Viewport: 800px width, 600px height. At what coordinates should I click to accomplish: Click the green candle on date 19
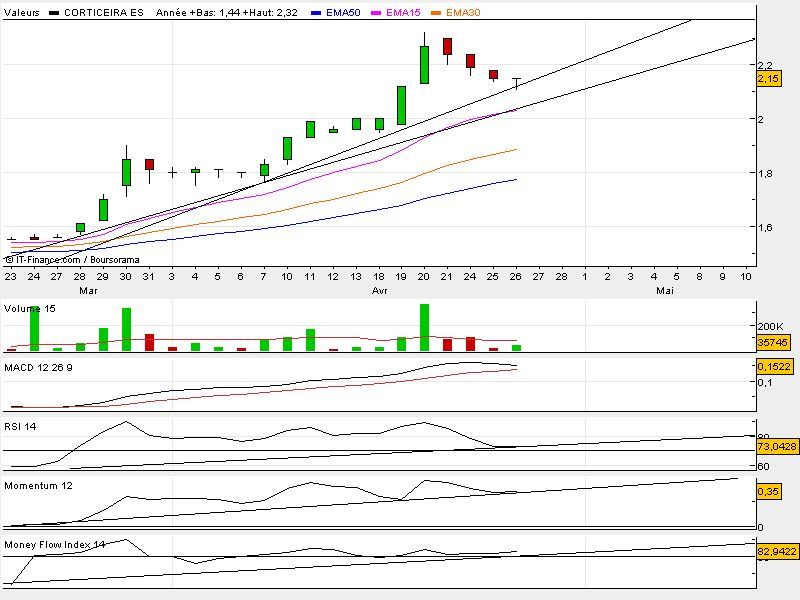pyautogui.click(x=402, y=105)
